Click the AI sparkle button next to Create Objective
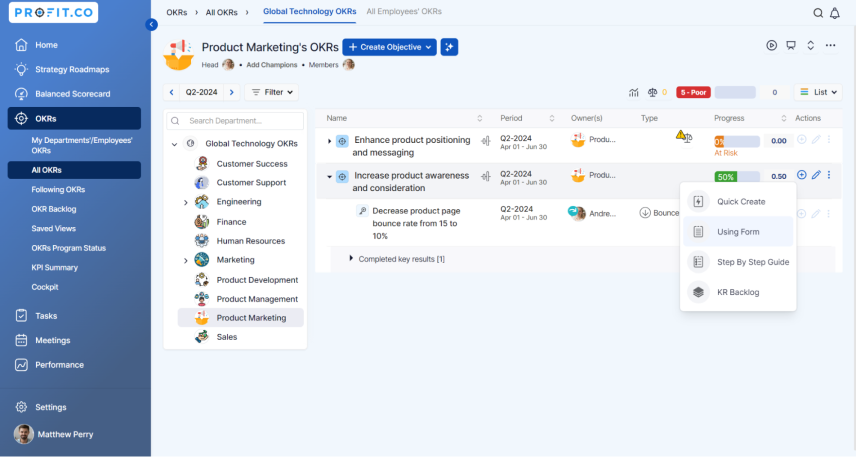 point(449,47)
